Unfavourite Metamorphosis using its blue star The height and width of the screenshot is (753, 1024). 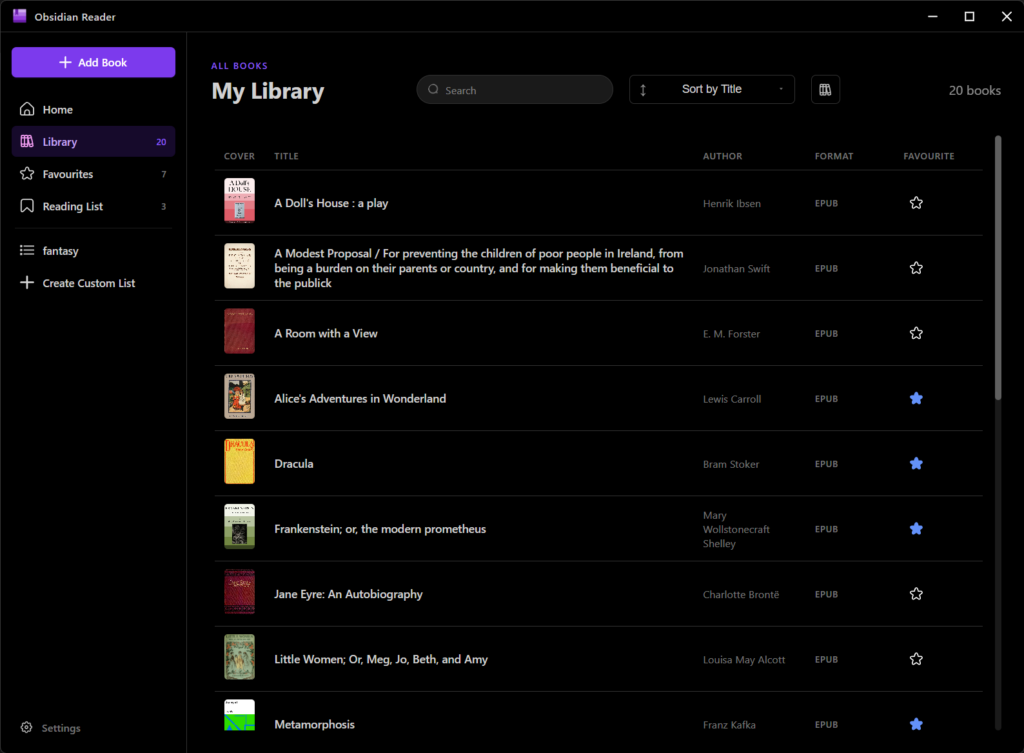[x=916, y=724]
